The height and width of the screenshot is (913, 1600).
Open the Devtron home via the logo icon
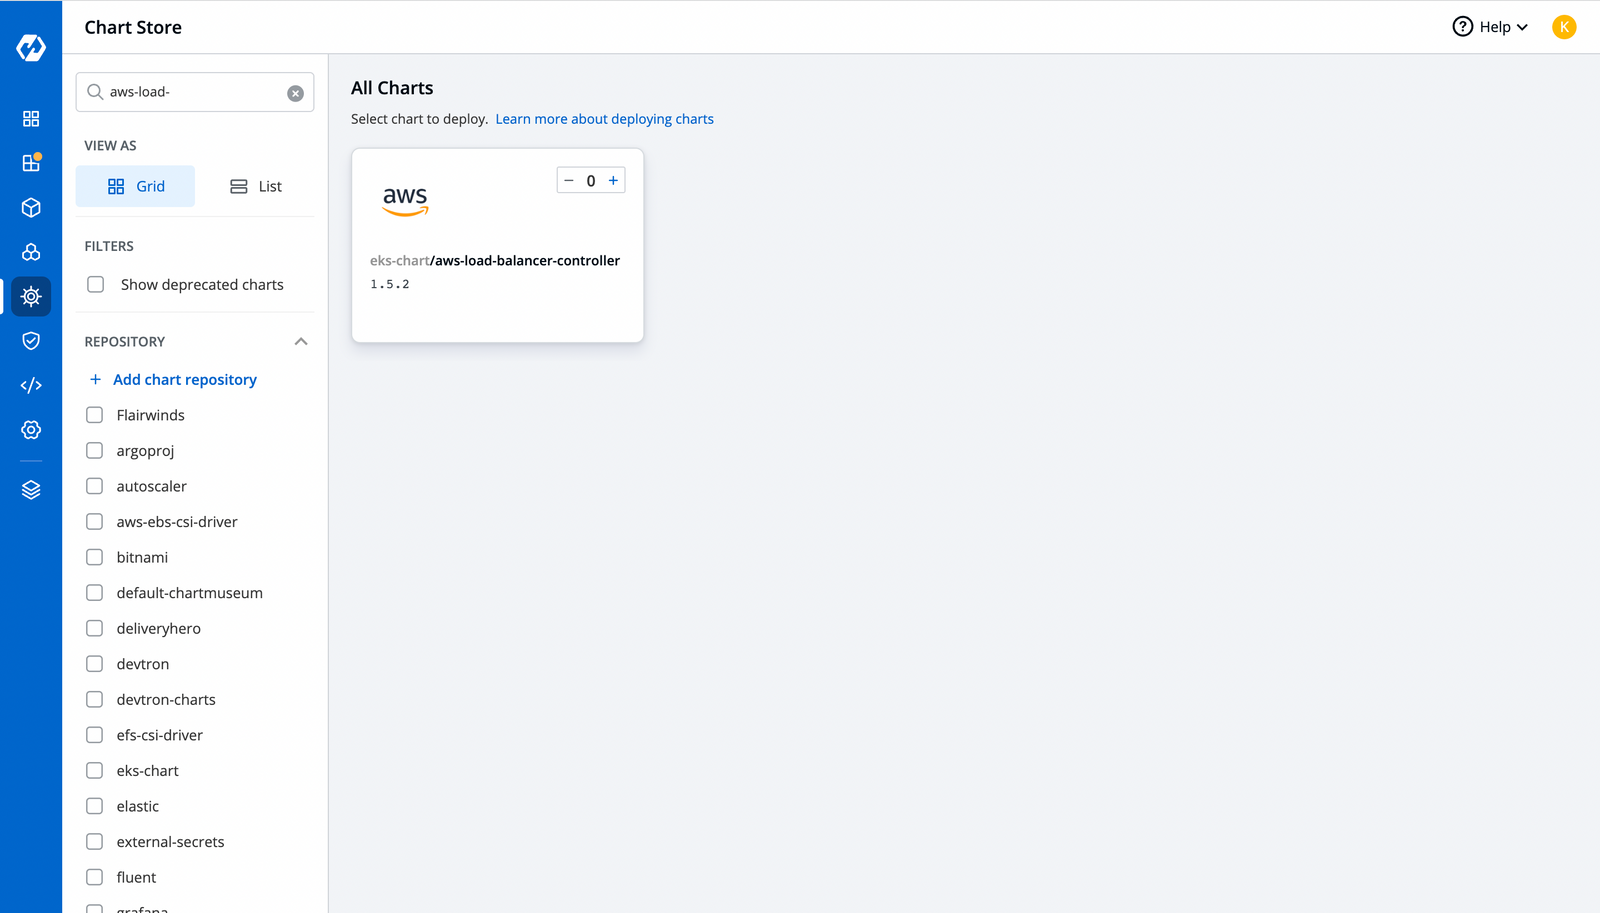pos(31,46)
